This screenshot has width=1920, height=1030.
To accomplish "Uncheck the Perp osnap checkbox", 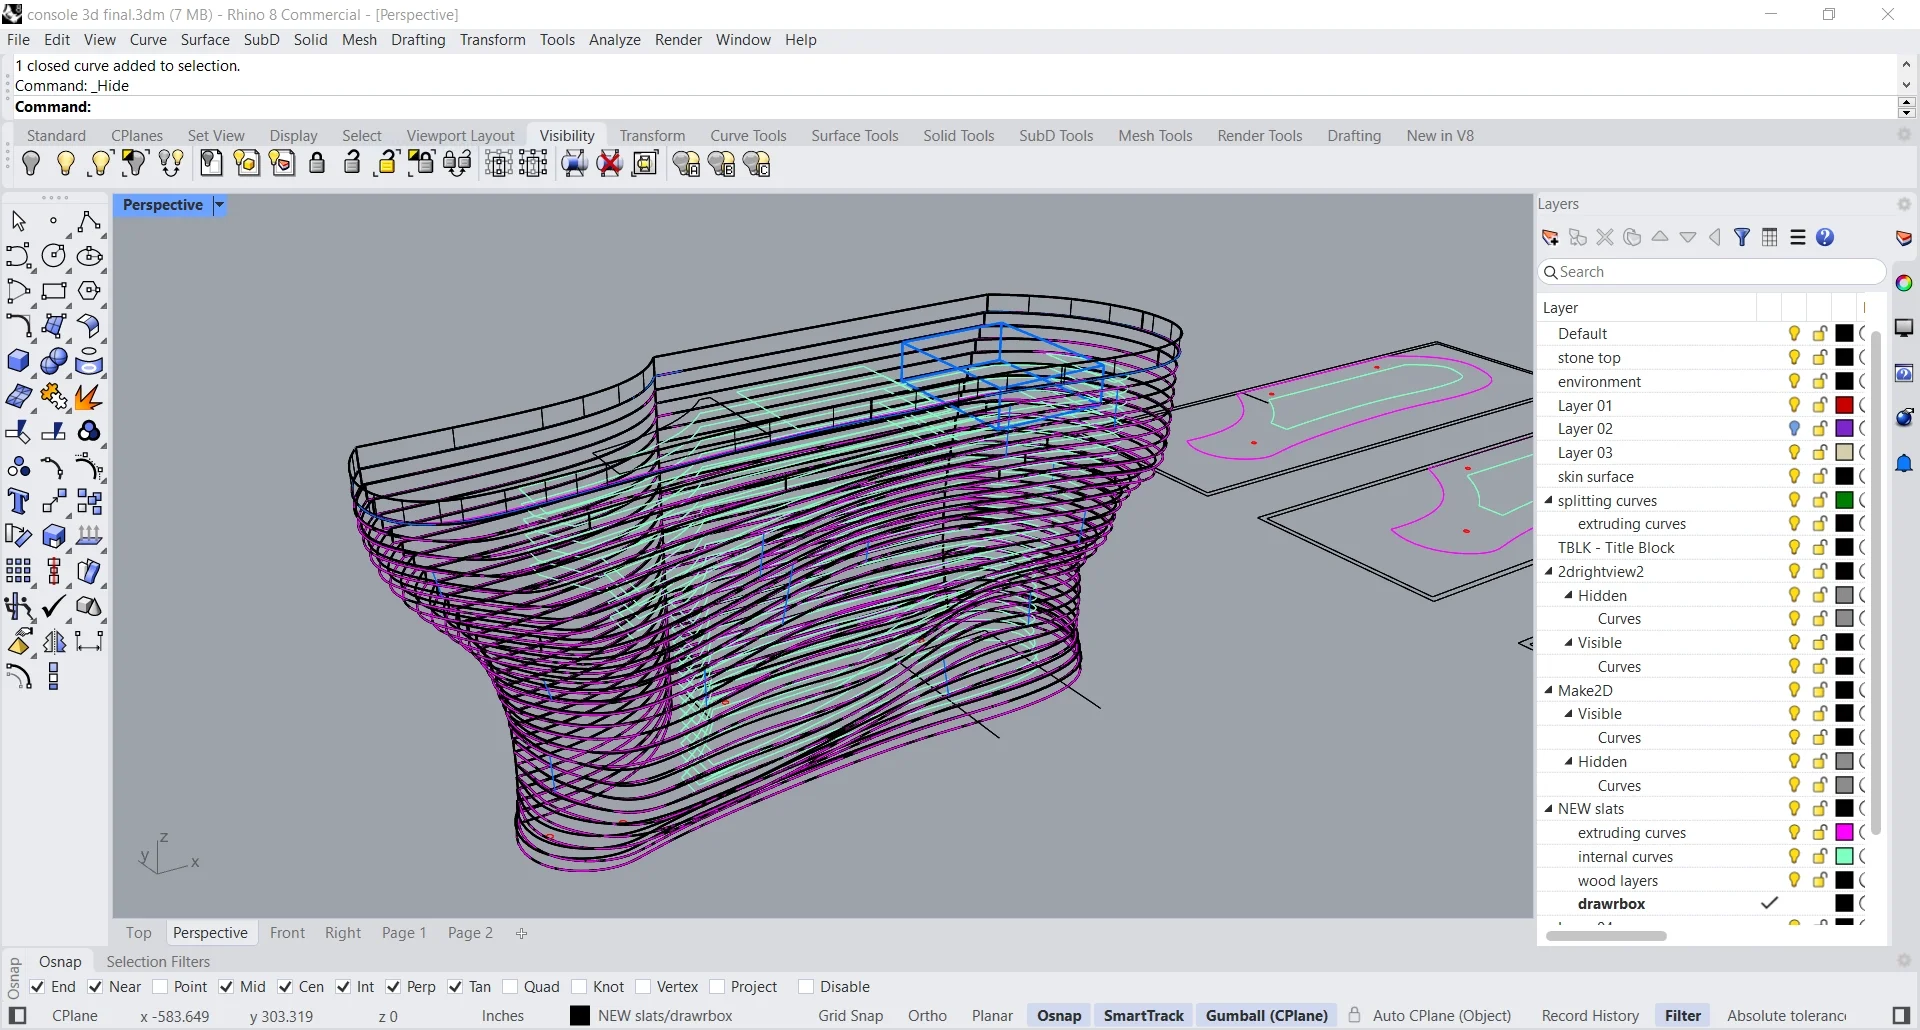I will 393,987.
